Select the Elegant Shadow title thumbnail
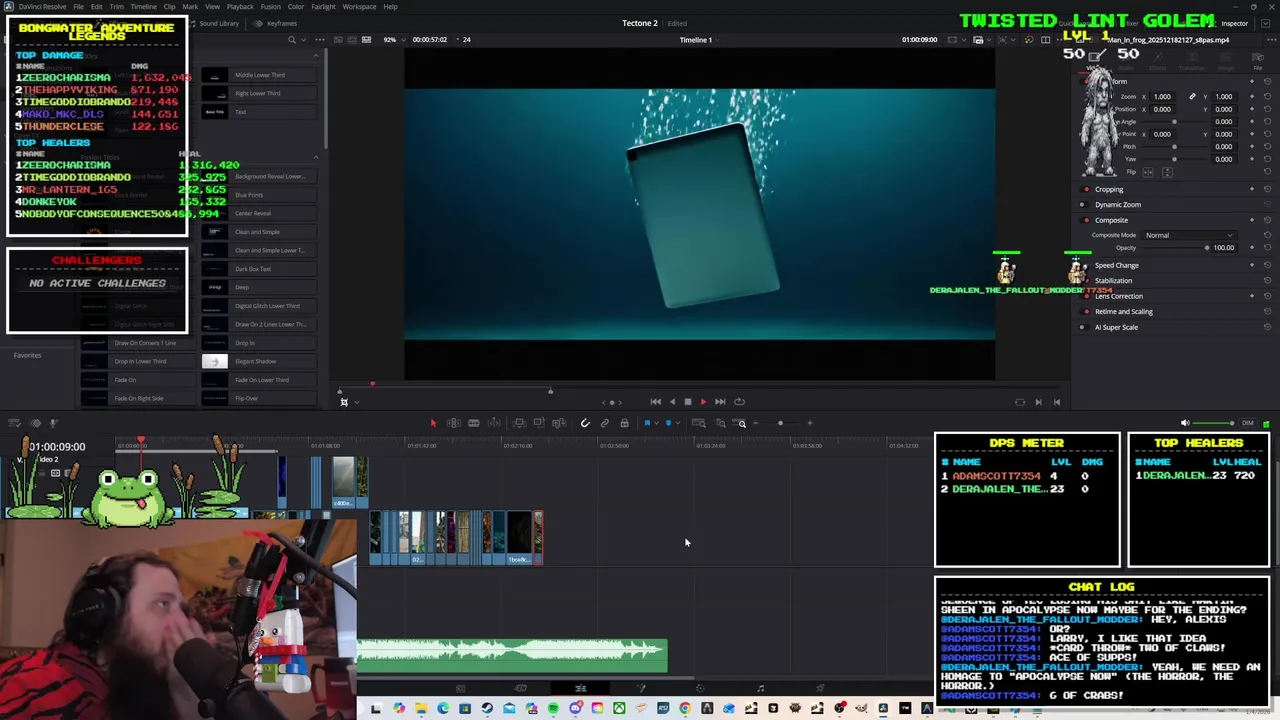The image size is (1280, 720). point(214,361)
